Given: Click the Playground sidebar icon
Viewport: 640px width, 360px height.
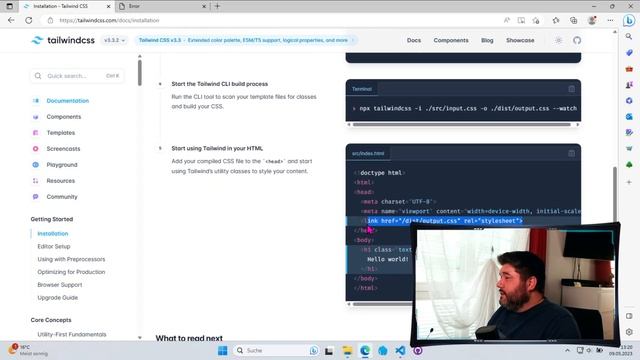Looking at the screenshot, I should coord(36,164).
